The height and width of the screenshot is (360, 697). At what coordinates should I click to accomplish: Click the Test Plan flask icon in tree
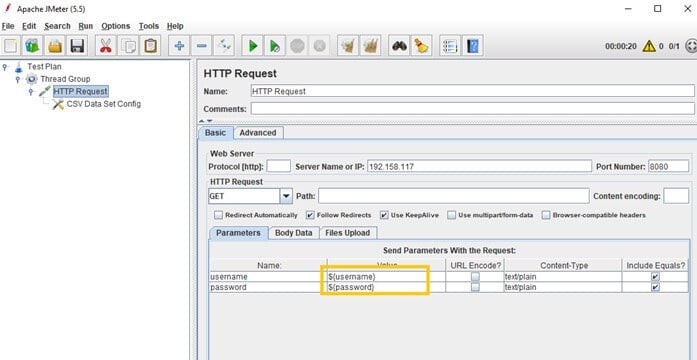point(18,67)
